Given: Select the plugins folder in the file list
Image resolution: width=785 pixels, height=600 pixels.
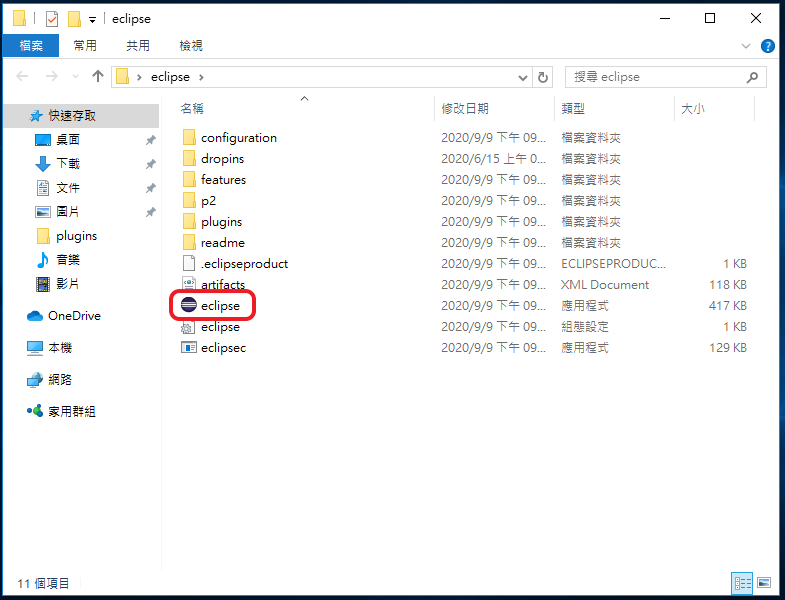Looking at the screenshot, I should coord(221,222).
